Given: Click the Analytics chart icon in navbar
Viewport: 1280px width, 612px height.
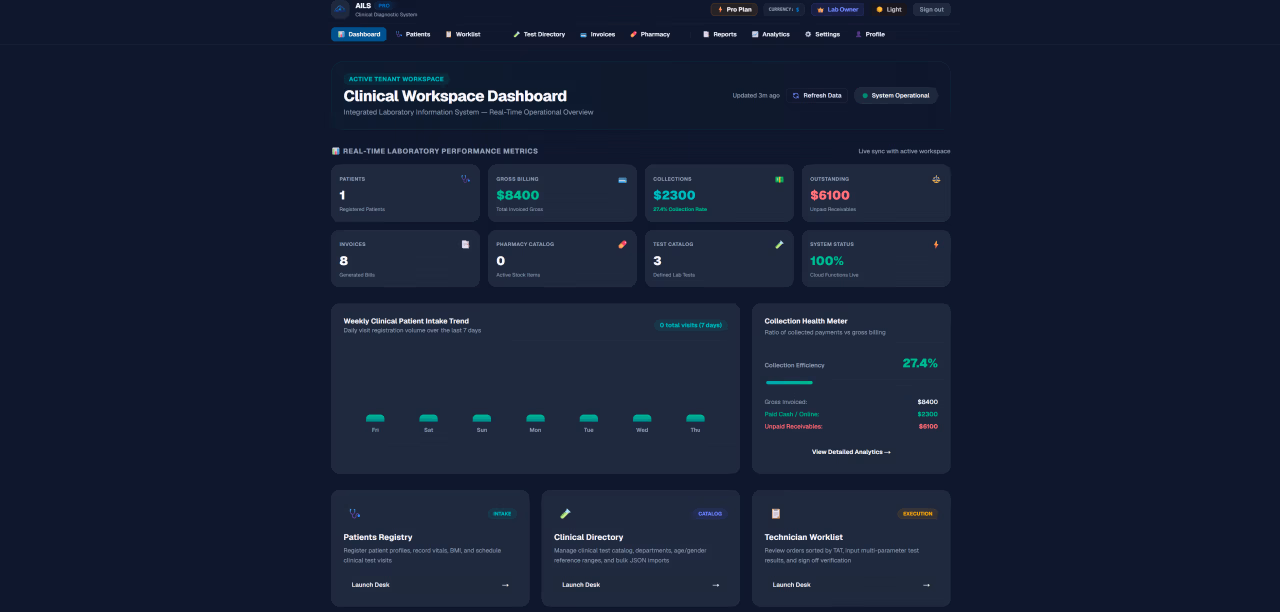Looking at the screenshot, I should point(755,34).
